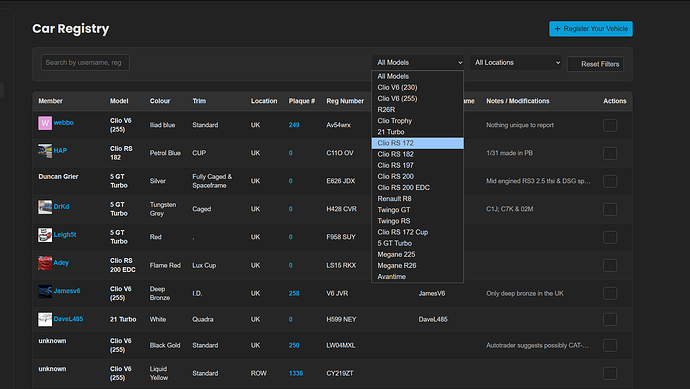This screenshot has height=389, width=690.
Task: Open plaque number 258 link
Action: pyautogui.click(x=294, y=294)
